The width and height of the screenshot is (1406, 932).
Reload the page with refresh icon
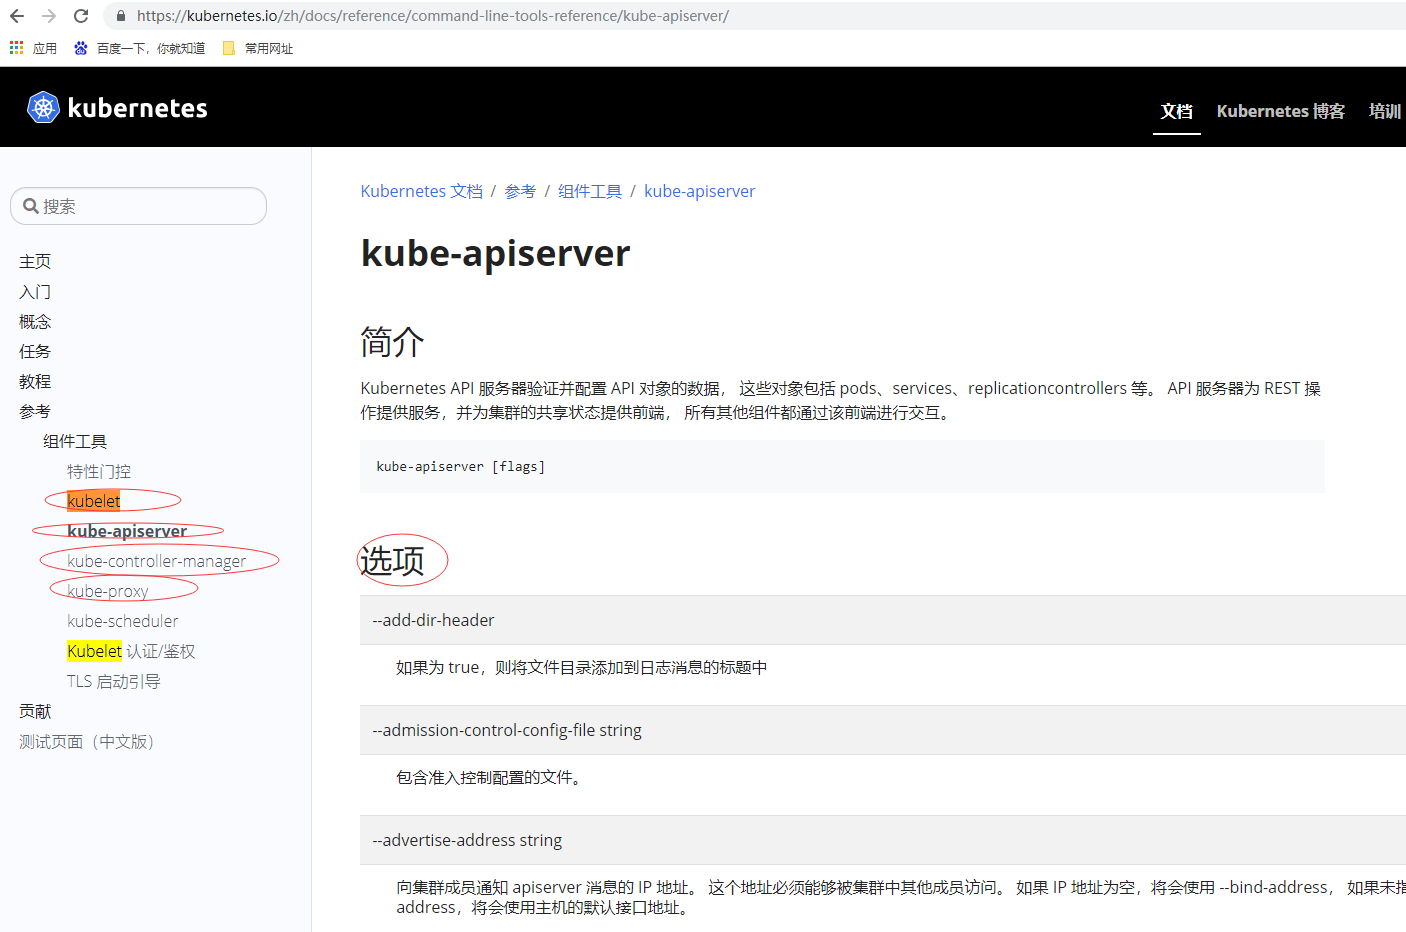tap(81, 16)
